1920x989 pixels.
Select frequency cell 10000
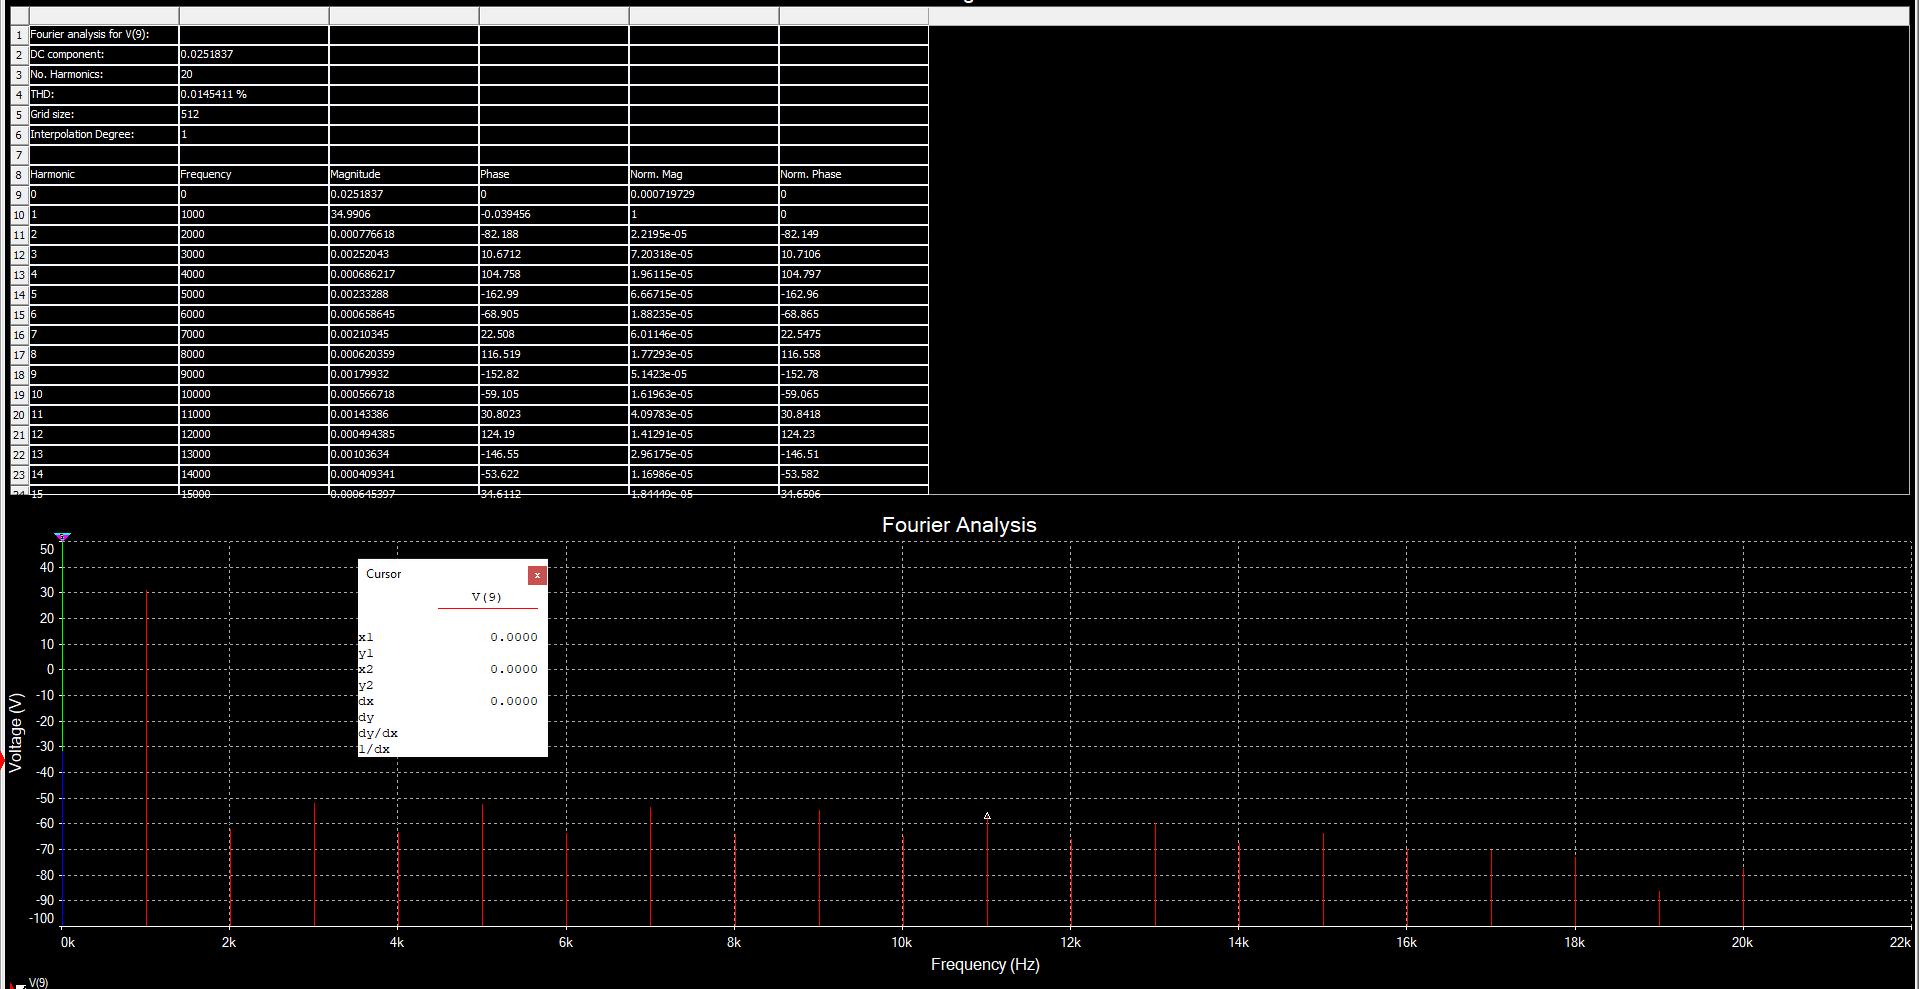tap(254, 395)
